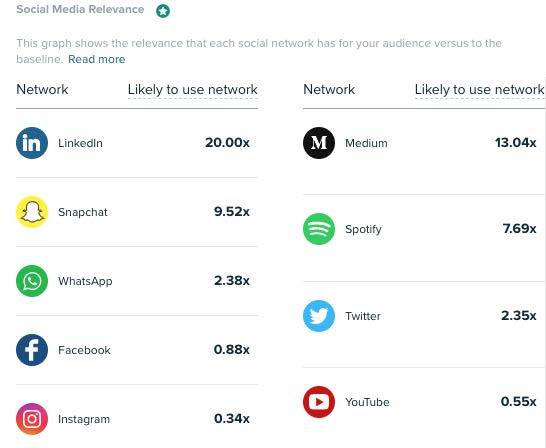Click the Snapchat network label
This screenshot has height=448, width=546.
(x=83, y=212)
